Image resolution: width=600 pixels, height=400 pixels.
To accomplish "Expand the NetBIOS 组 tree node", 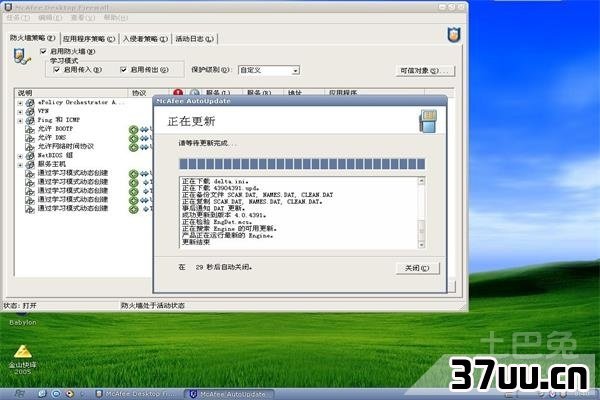I will point(20,156).
